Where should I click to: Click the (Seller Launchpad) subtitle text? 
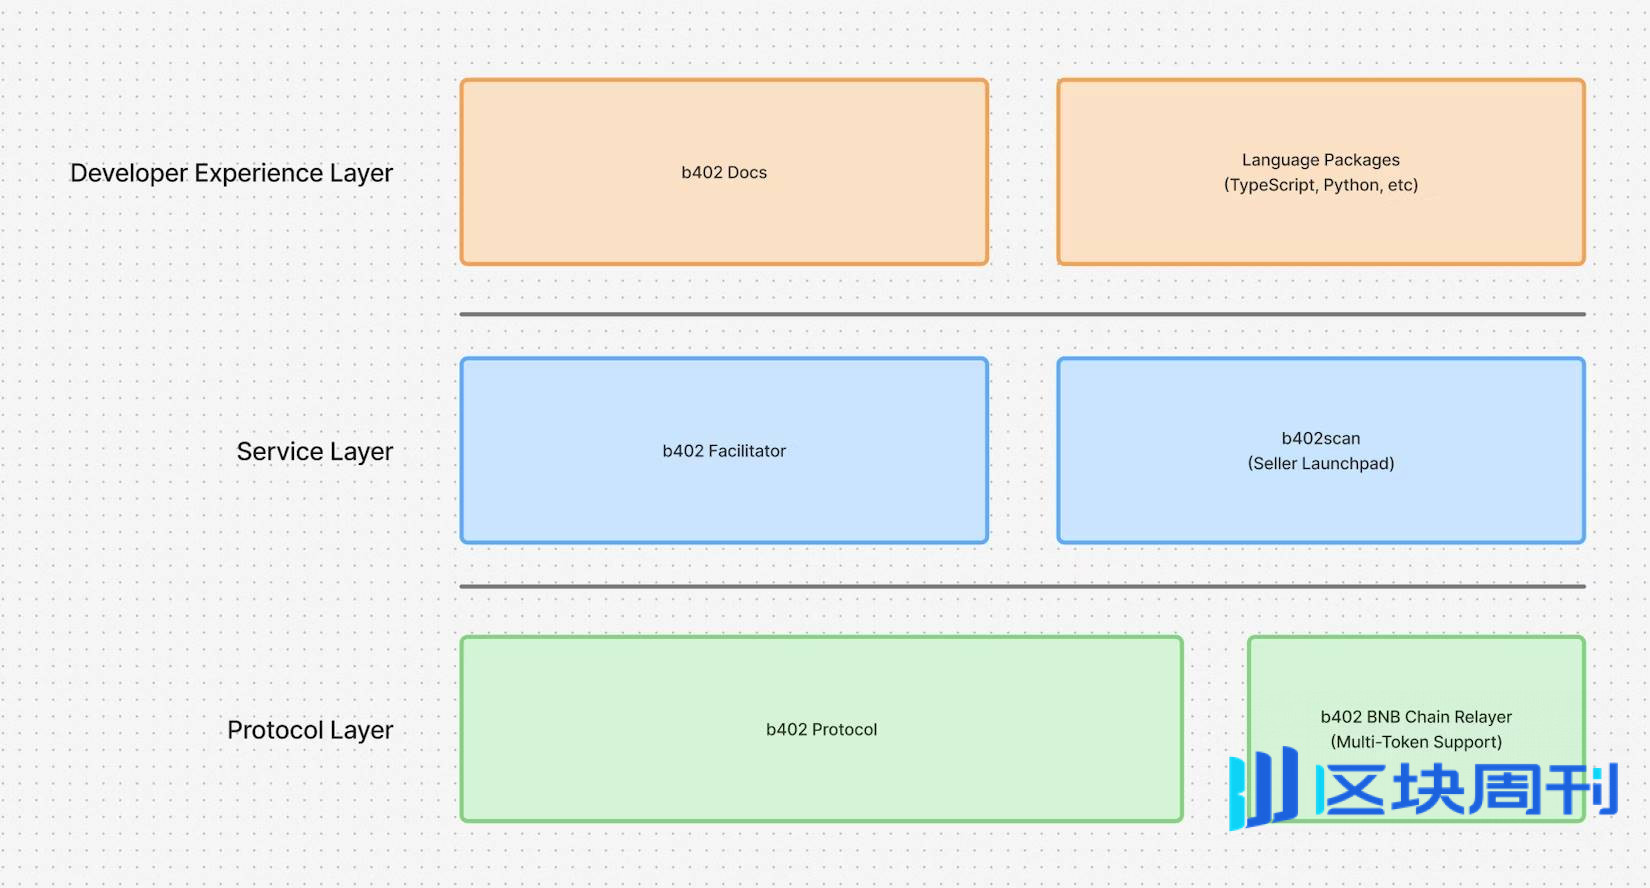(1320, 463)
